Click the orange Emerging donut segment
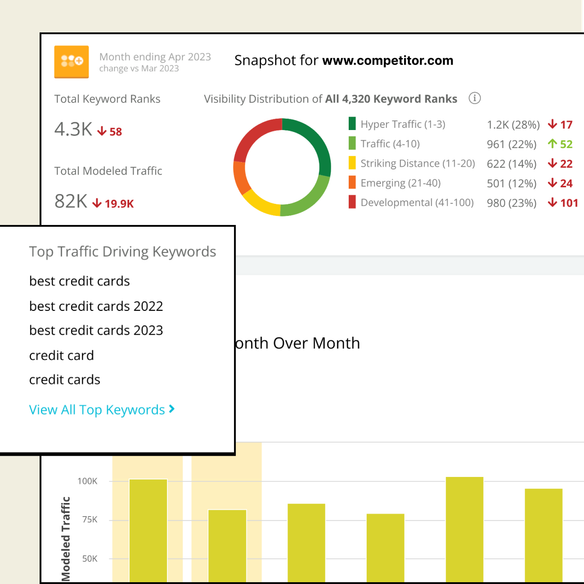This screenshot has width=584, height=584. 240,177
